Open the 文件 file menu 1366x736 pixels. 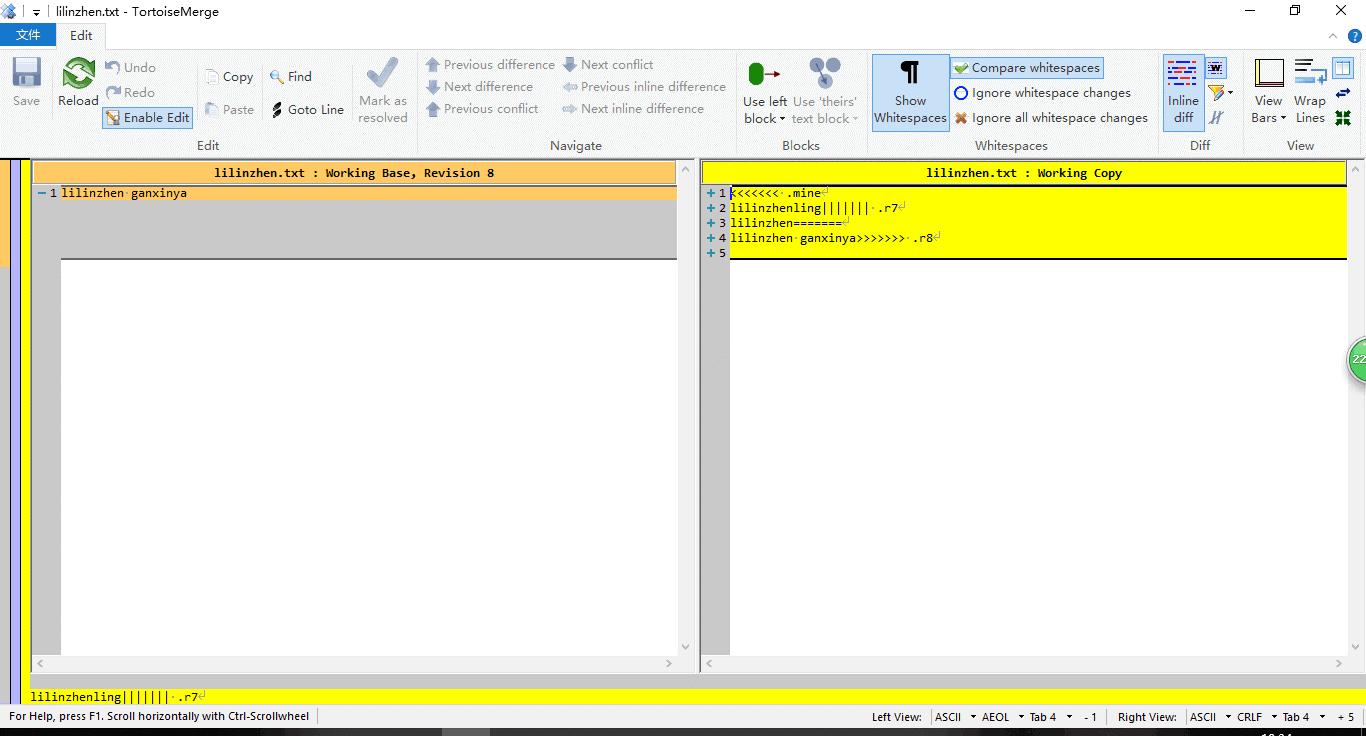(29, 35)
